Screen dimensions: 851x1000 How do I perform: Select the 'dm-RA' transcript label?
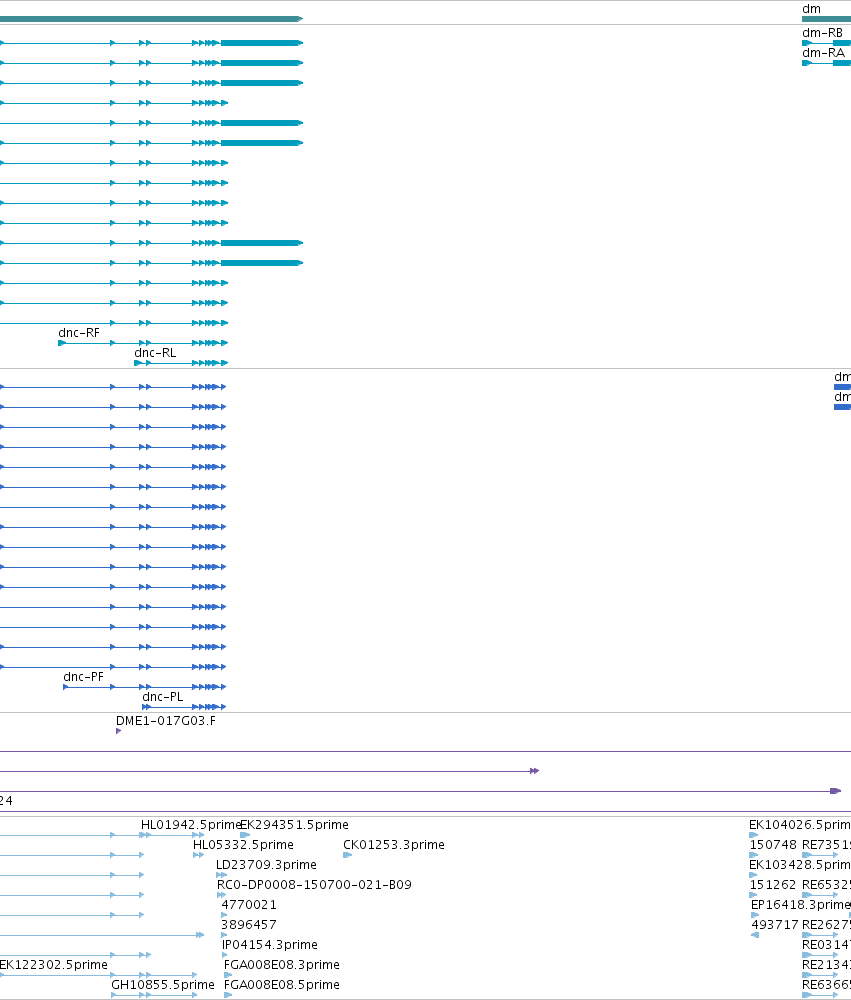coord(824,53)
